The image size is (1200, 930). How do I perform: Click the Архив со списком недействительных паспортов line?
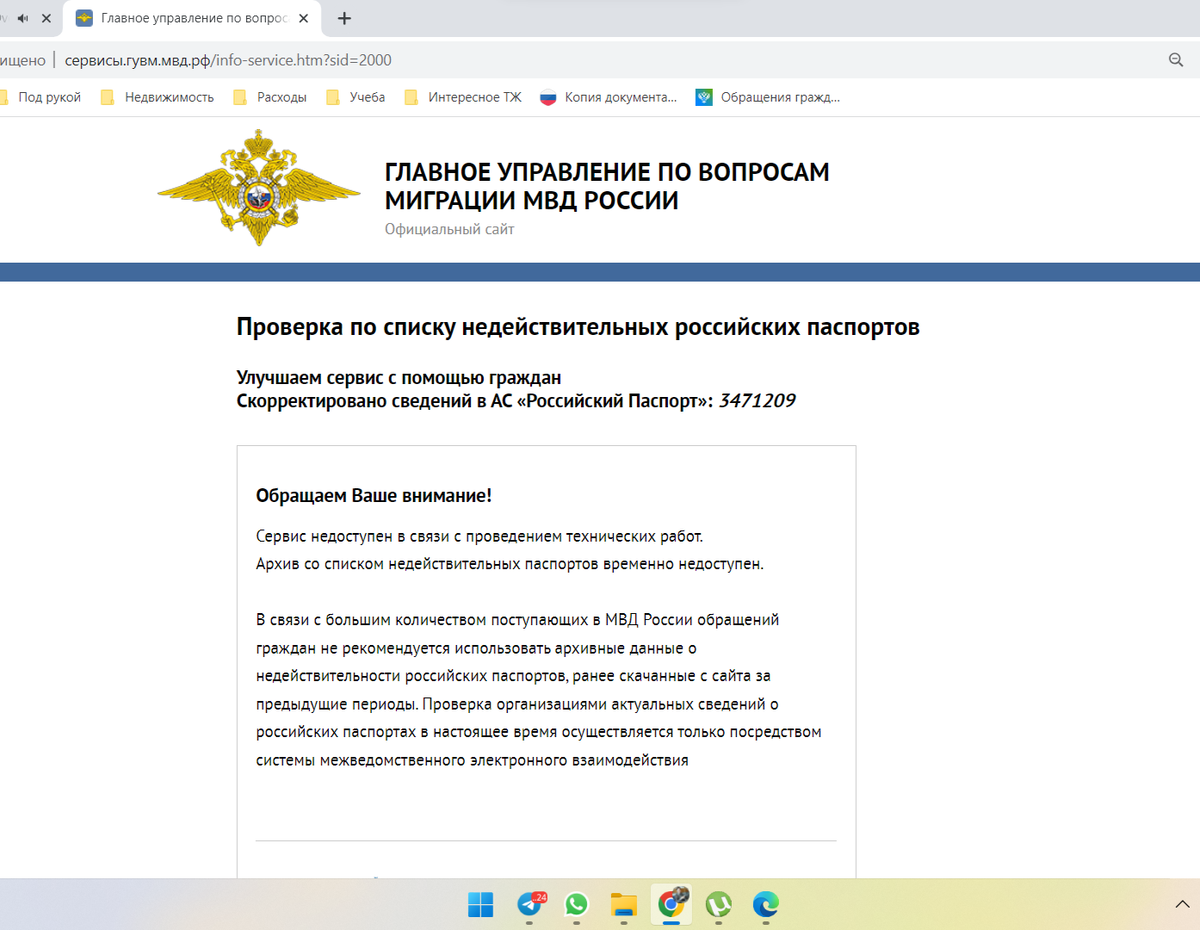(x=509, y=563)
